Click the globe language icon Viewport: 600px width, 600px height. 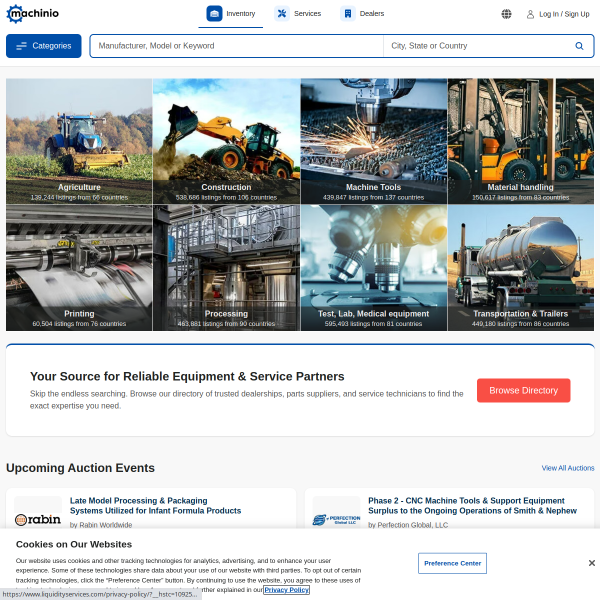pyautogui.click(x=506, y=14)
